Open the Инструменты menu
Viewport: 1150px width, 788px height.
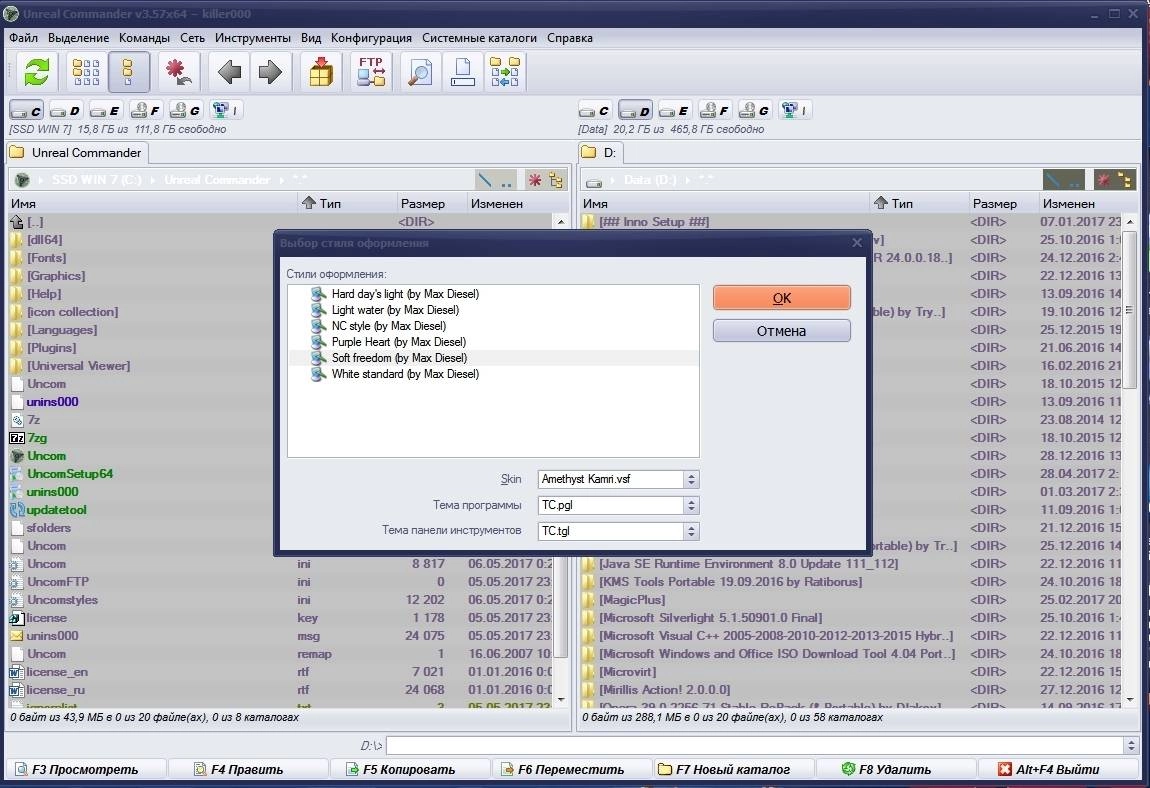(252, 37)
